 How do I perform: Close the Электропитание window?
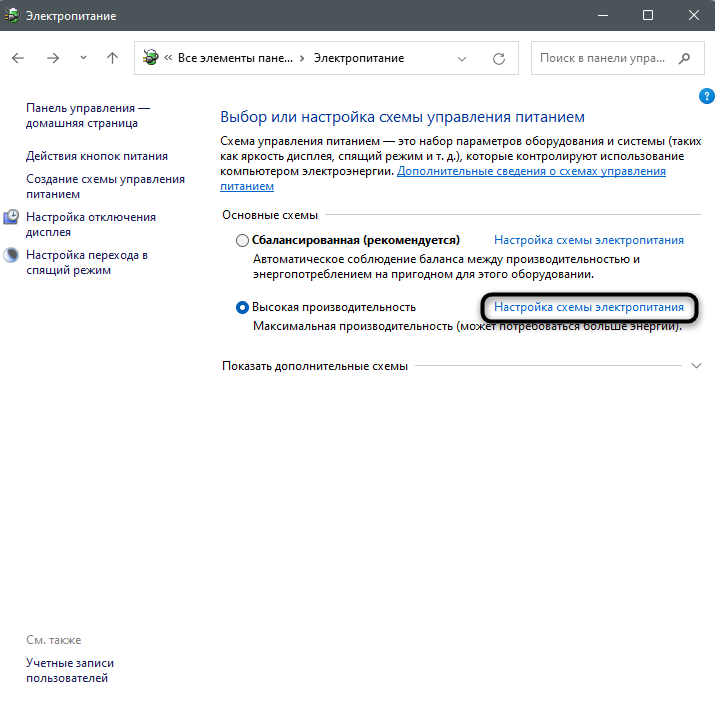694,16
